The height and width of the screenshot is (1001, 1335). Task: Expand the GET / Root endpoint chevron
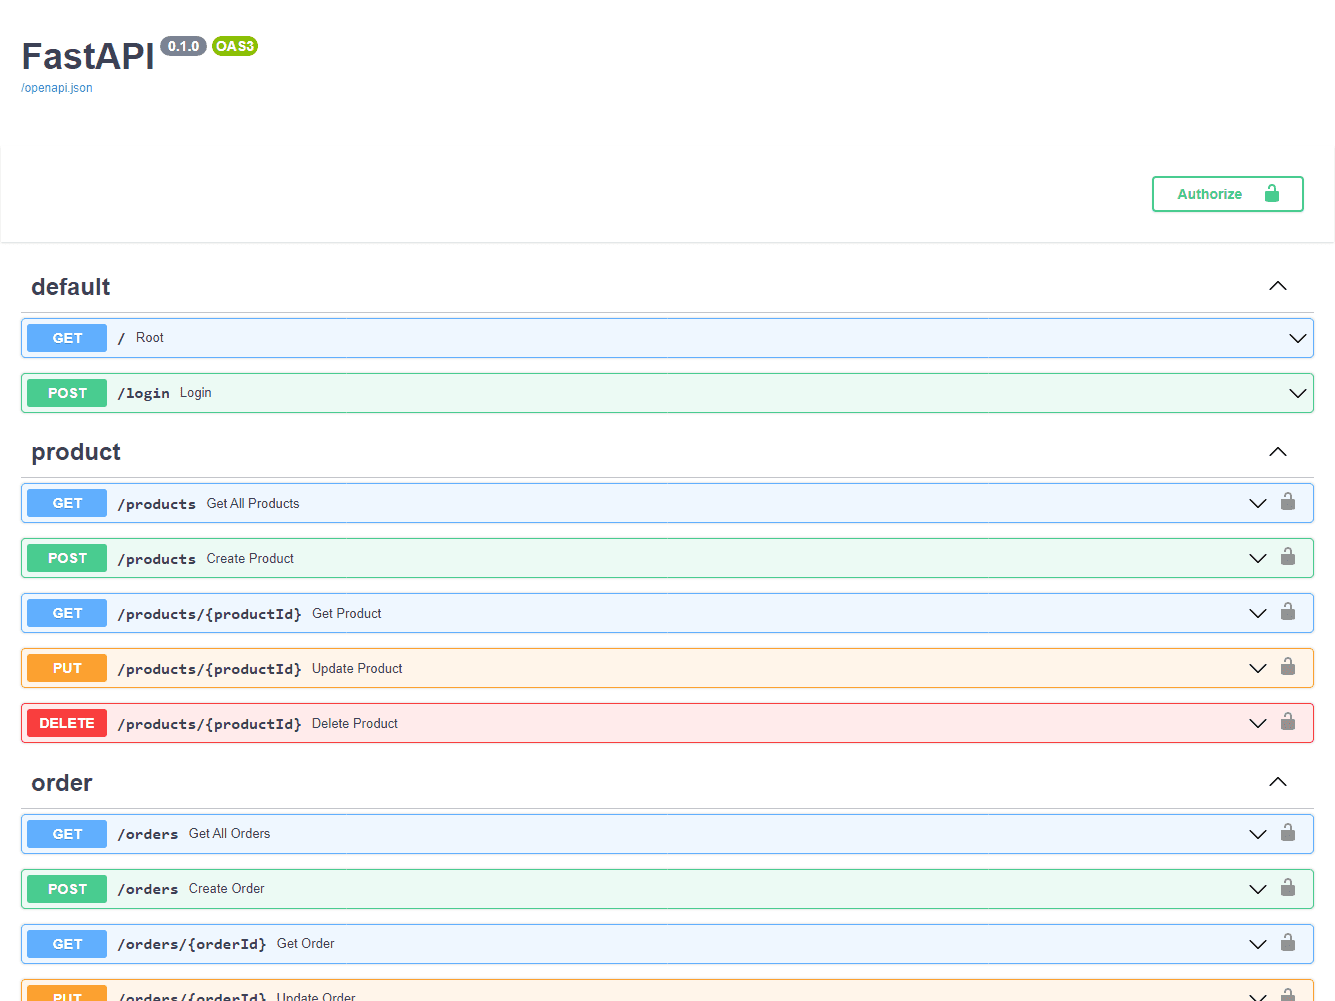[x=1297, y=338]
